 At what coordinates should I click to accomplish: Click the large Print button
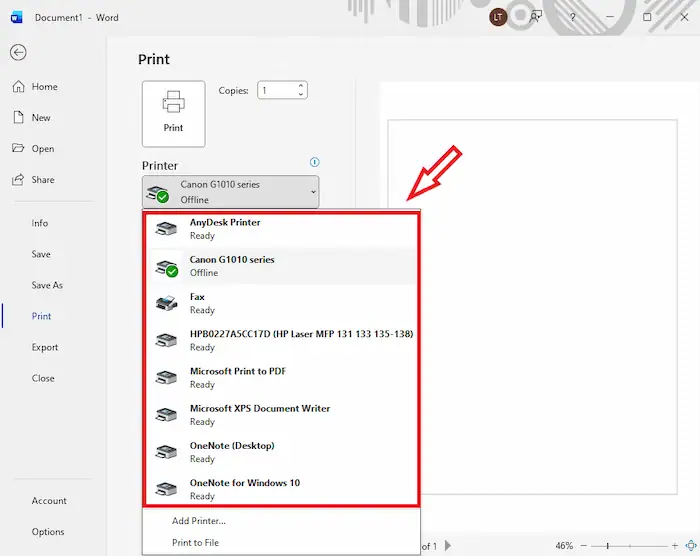(x=173, y=114)
